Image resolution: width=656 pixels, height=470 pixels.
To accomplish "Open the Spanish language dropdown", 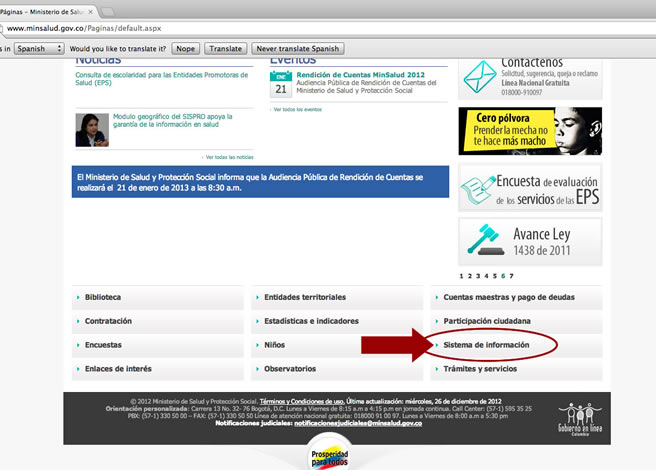I will [x=39, y=49].
